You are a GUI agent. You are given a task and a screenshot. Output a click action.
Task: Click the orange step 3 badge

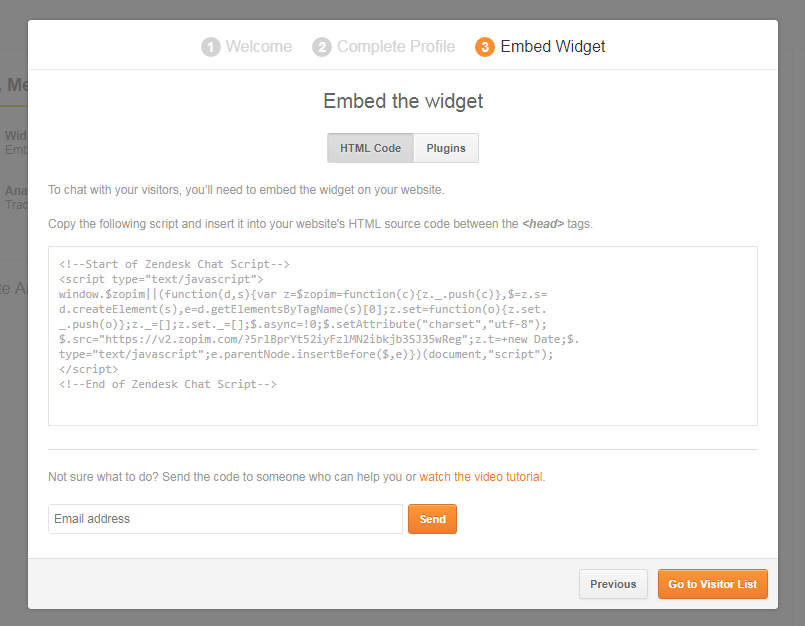485,46
